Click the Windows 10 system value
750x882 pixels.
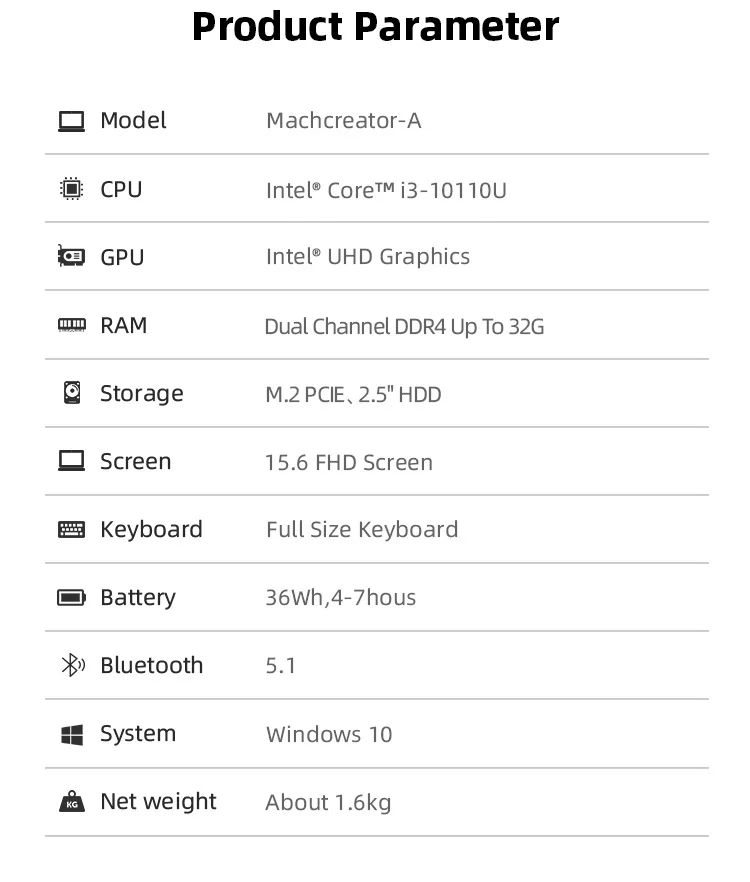(x=329, y=735)
